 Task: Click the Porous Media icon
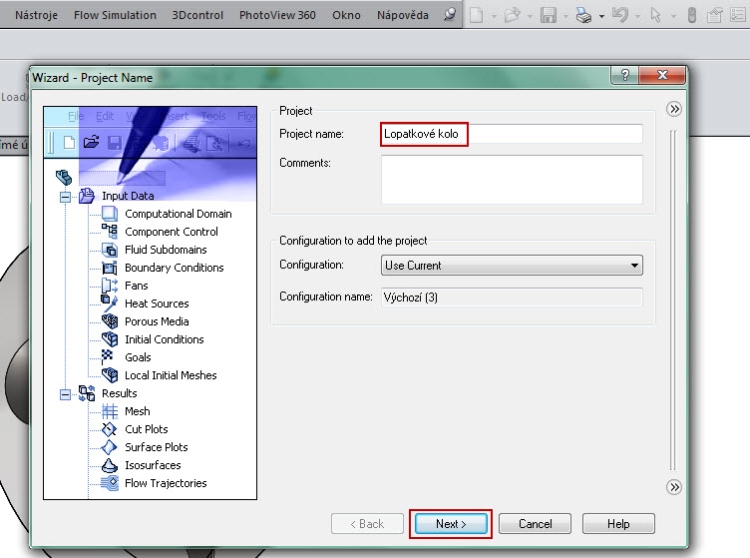[110, 321]
